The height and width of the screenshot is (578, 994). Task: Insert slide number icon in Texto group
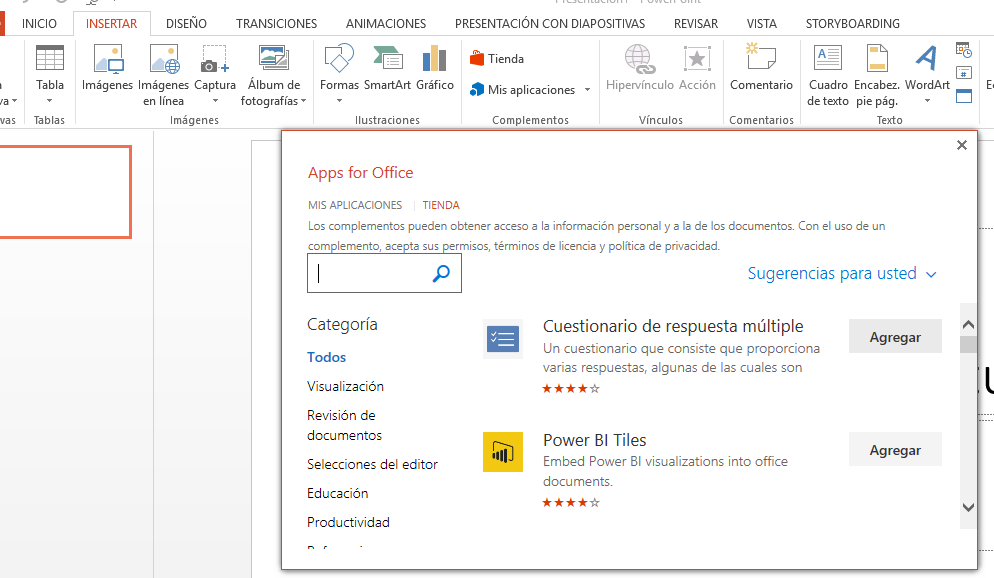[964, 73]
